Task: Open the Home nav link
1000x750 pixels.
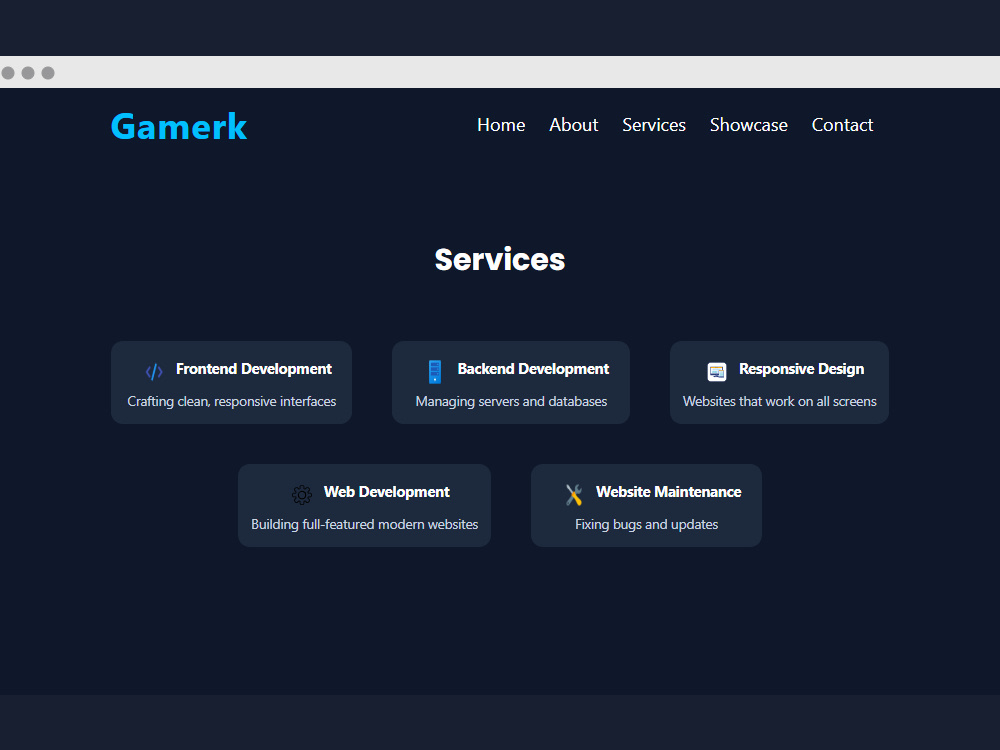Action: click(x=501, y=125)
